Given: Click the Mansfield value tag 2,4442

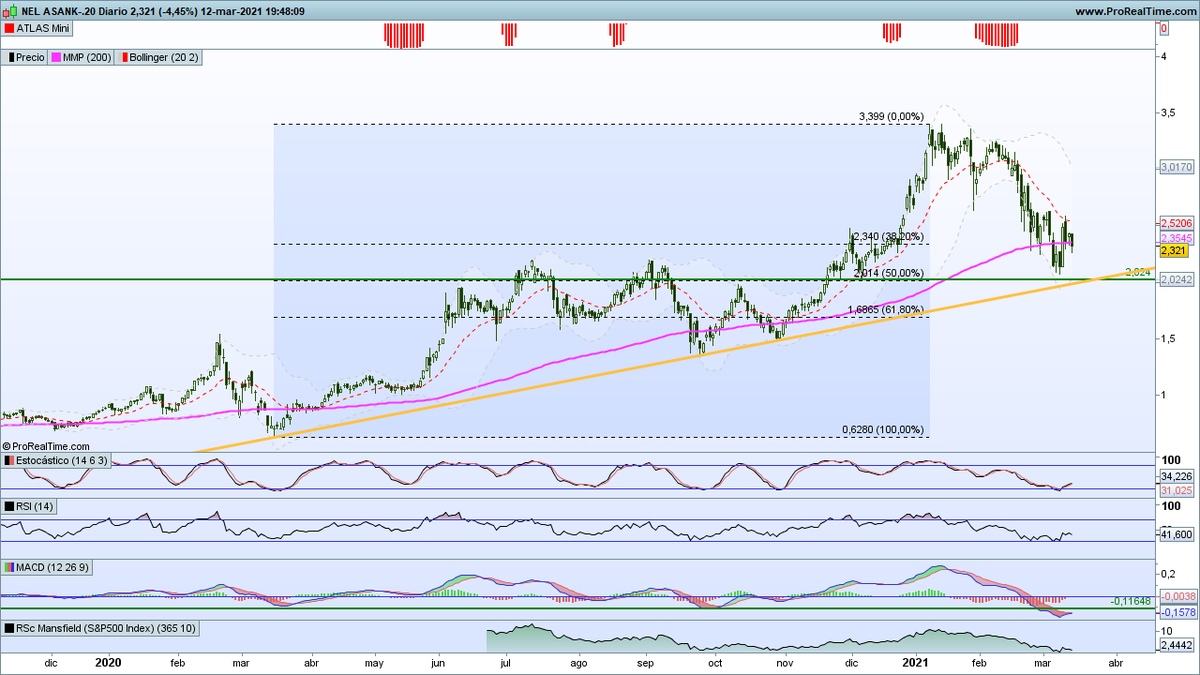Looking at the screenshot, I should (1175, 647).
